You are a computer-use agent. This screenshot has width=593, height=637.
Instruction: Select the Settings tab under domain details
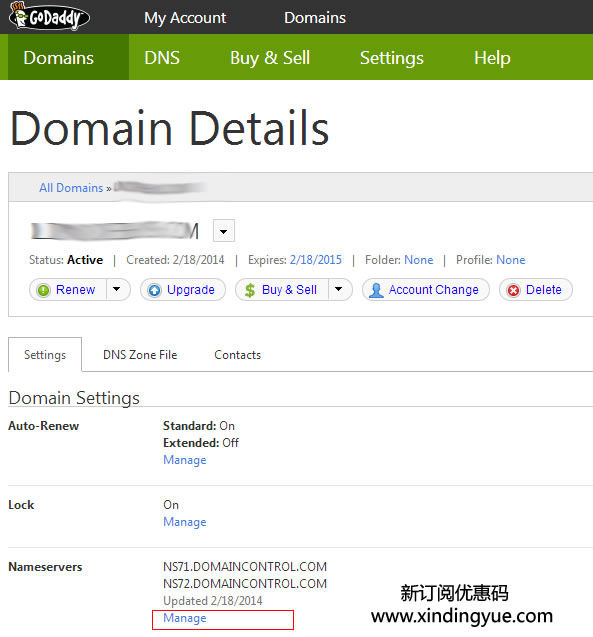coord(45,355)
